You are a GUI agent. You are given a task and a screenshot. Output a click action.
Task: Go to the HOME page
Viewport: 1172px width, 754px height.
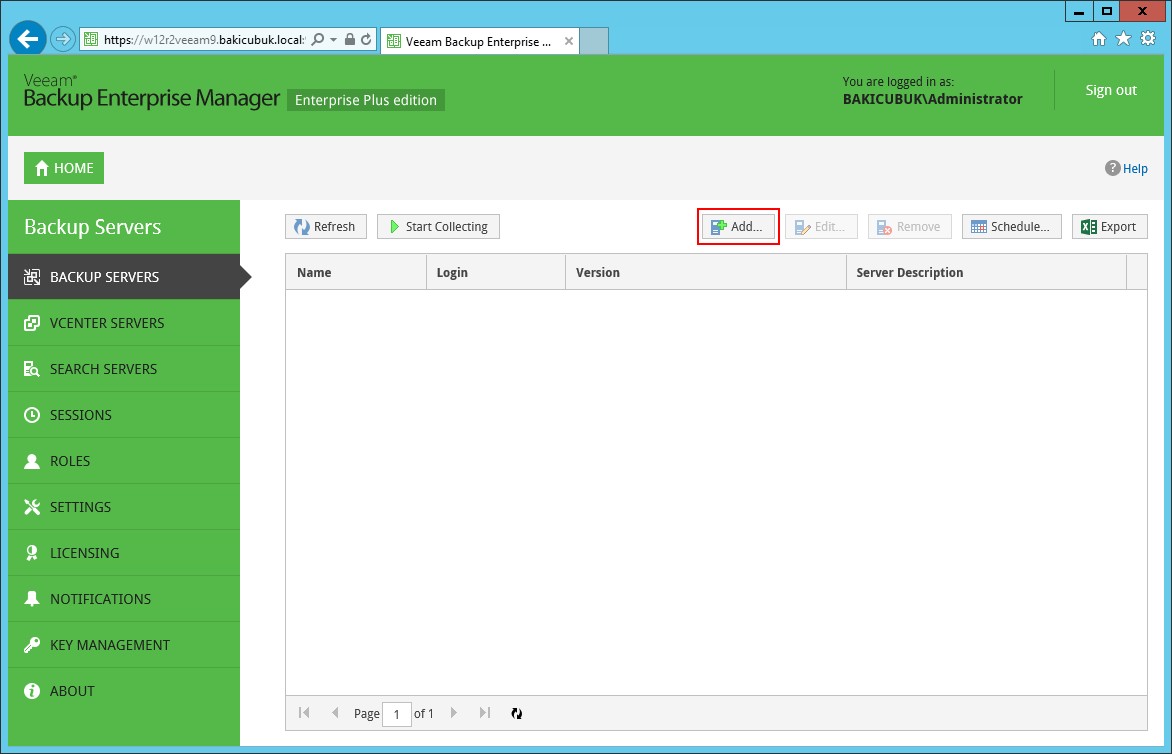click(x=64, y=168)
